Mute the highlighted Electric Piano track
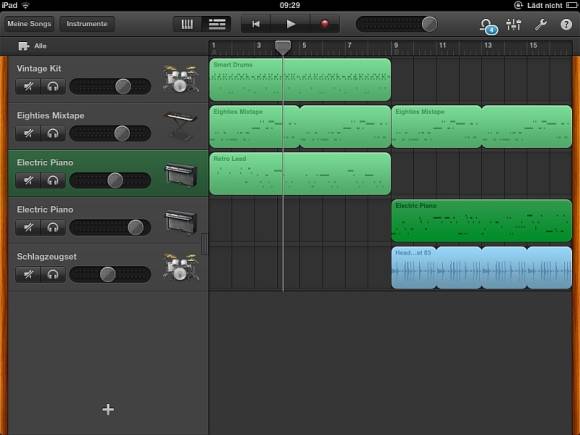 click(x=28, y=181)
